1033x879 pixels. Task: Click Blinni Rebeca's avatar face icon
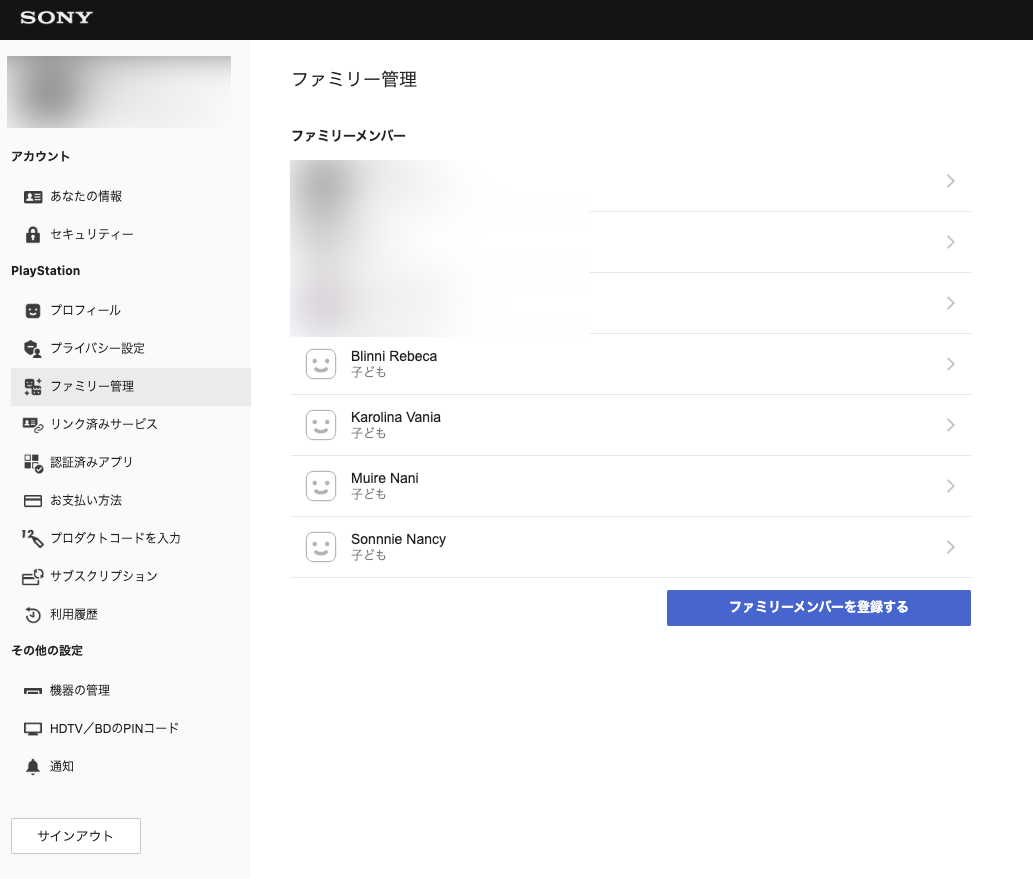point(321,364)
